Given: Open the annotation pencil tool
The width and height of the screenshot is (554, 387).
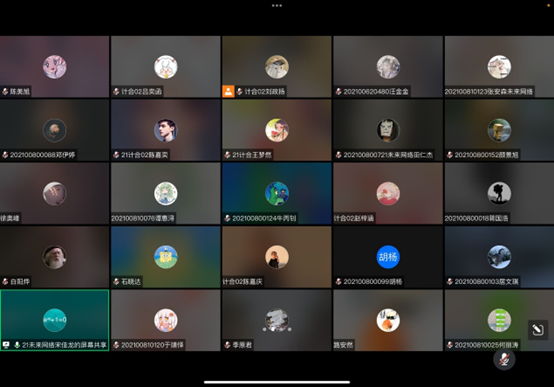Looking at the screenshot, I should tap(538, 330).
